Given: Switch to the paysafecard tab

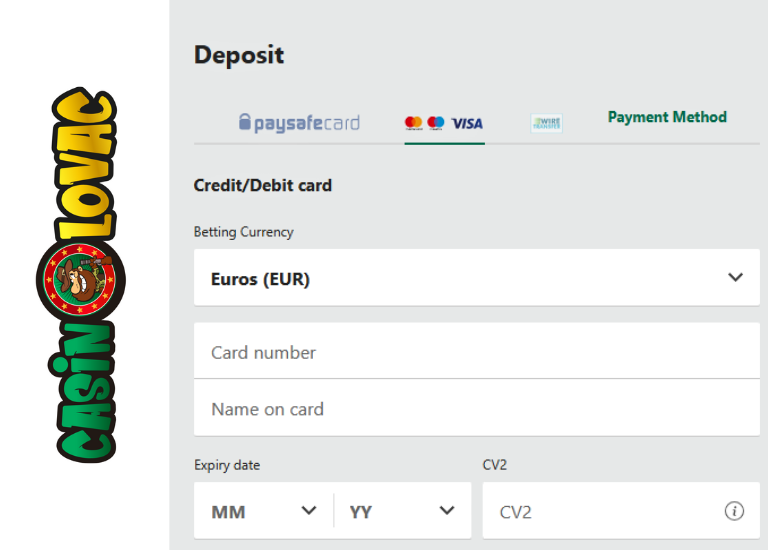Looking at the screenshot, I should pyautogui.click(x=299, y=123).
